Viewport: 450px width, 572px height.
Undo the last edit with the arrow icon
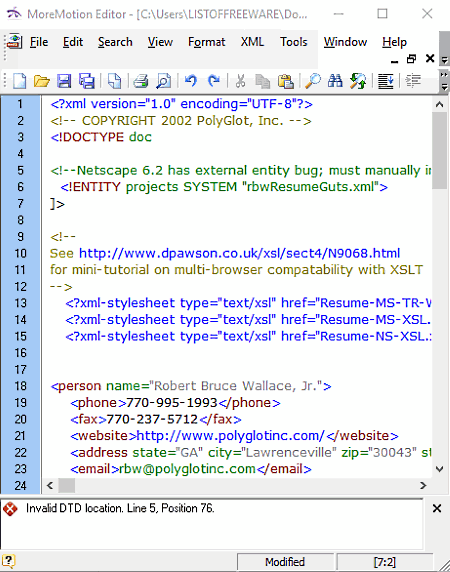[x=190, y=81]
